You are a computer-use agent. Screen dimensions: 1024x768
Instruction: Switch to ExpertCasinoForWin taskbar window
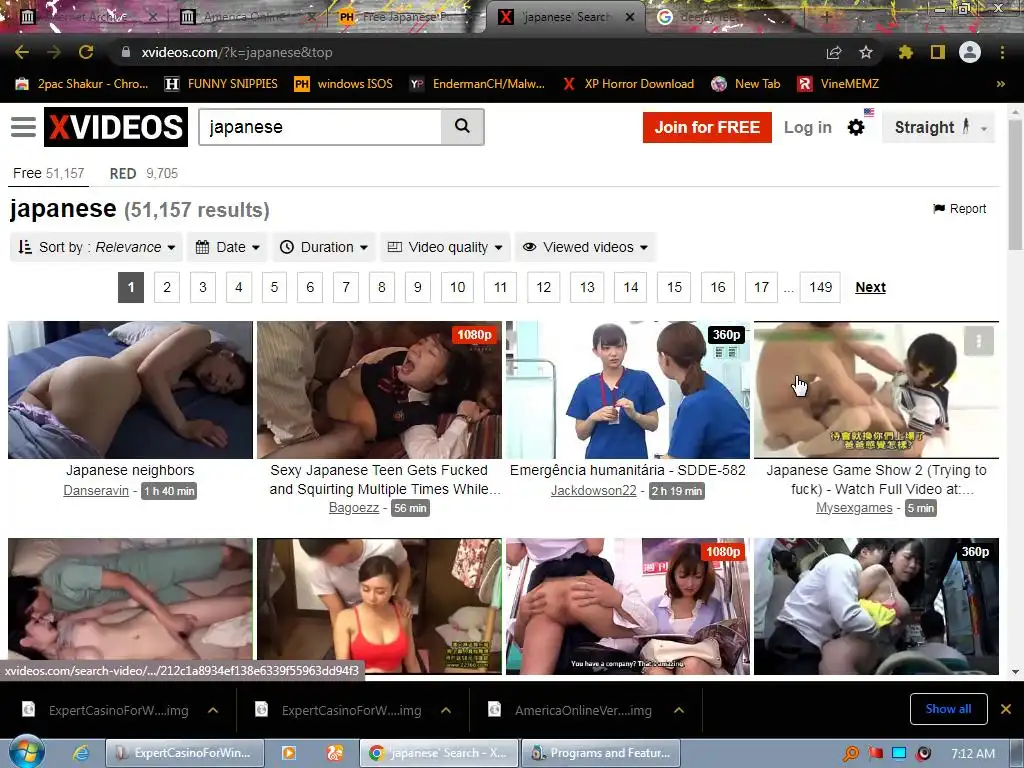[x=185, y=753]
